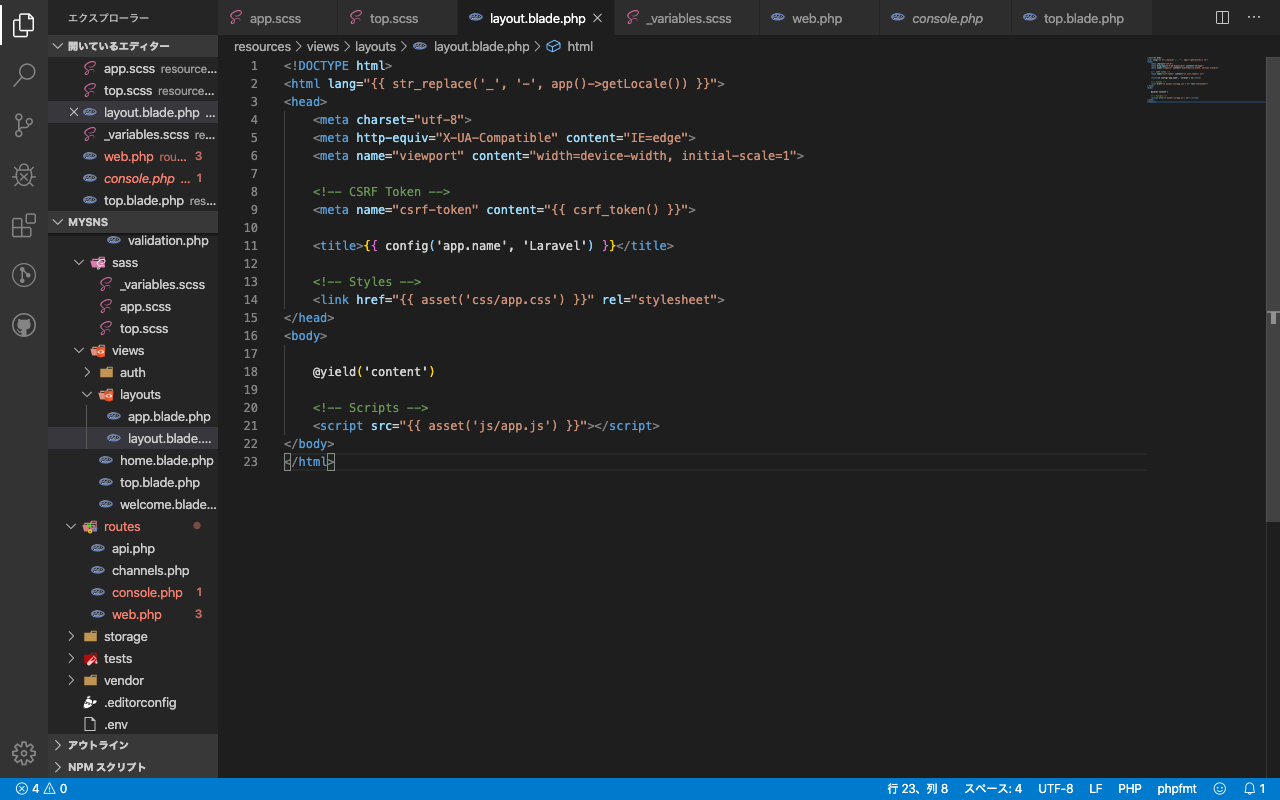Open the Extensions view
The image size is (1280, 800).
click(x=24, y=226)
